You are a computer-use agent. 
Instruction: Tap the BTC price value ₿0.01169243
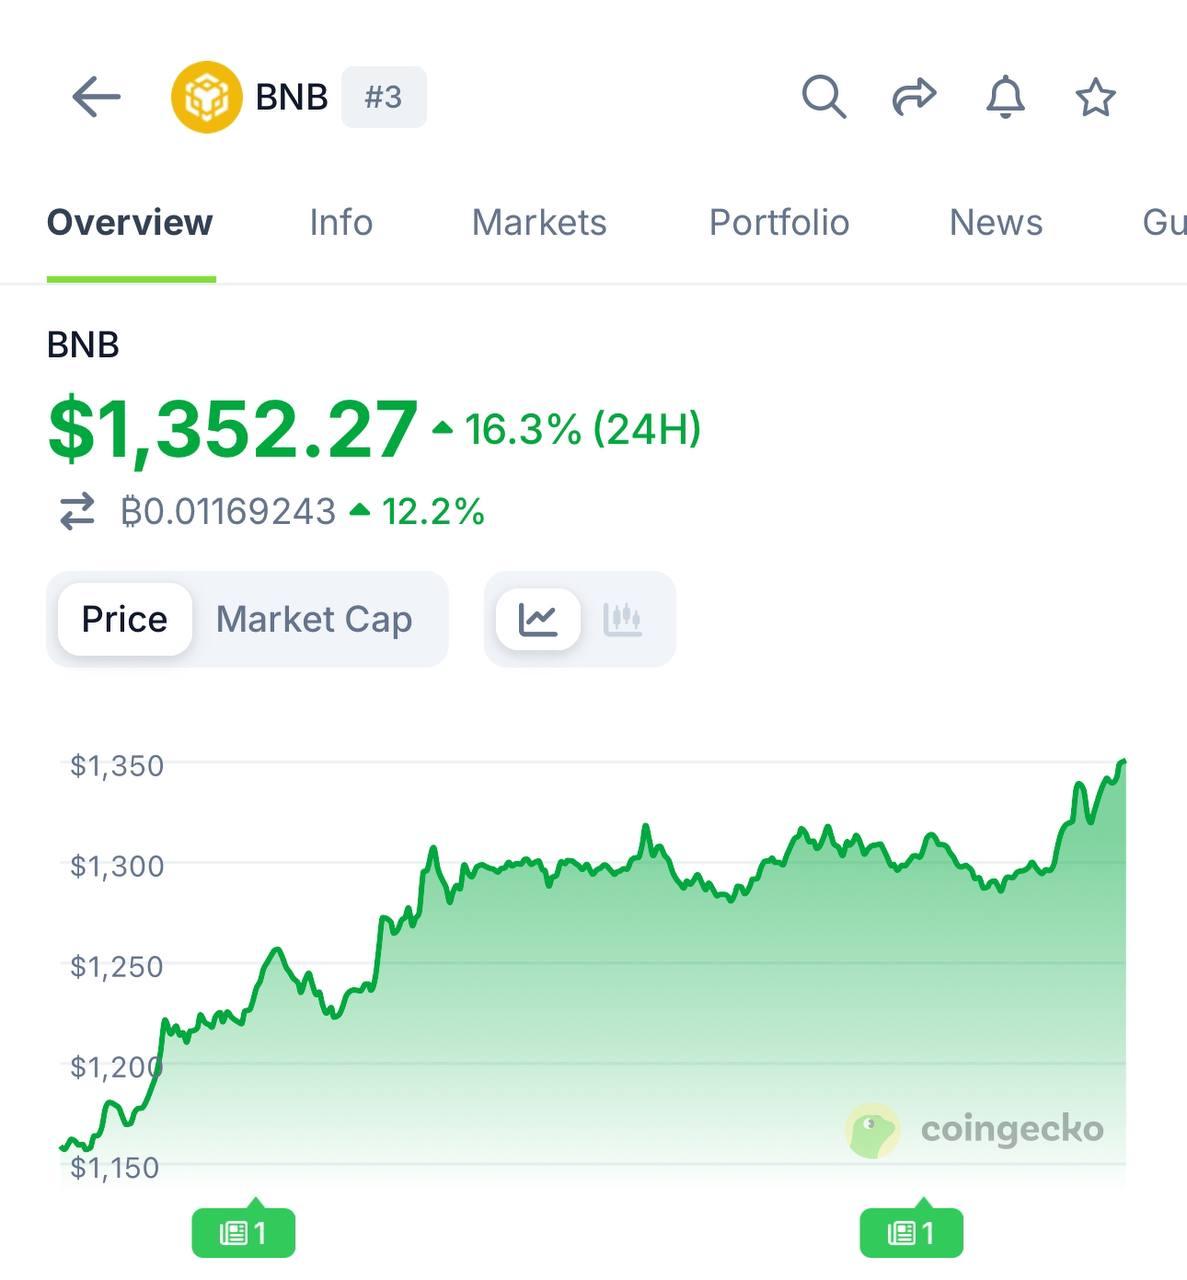229,512
